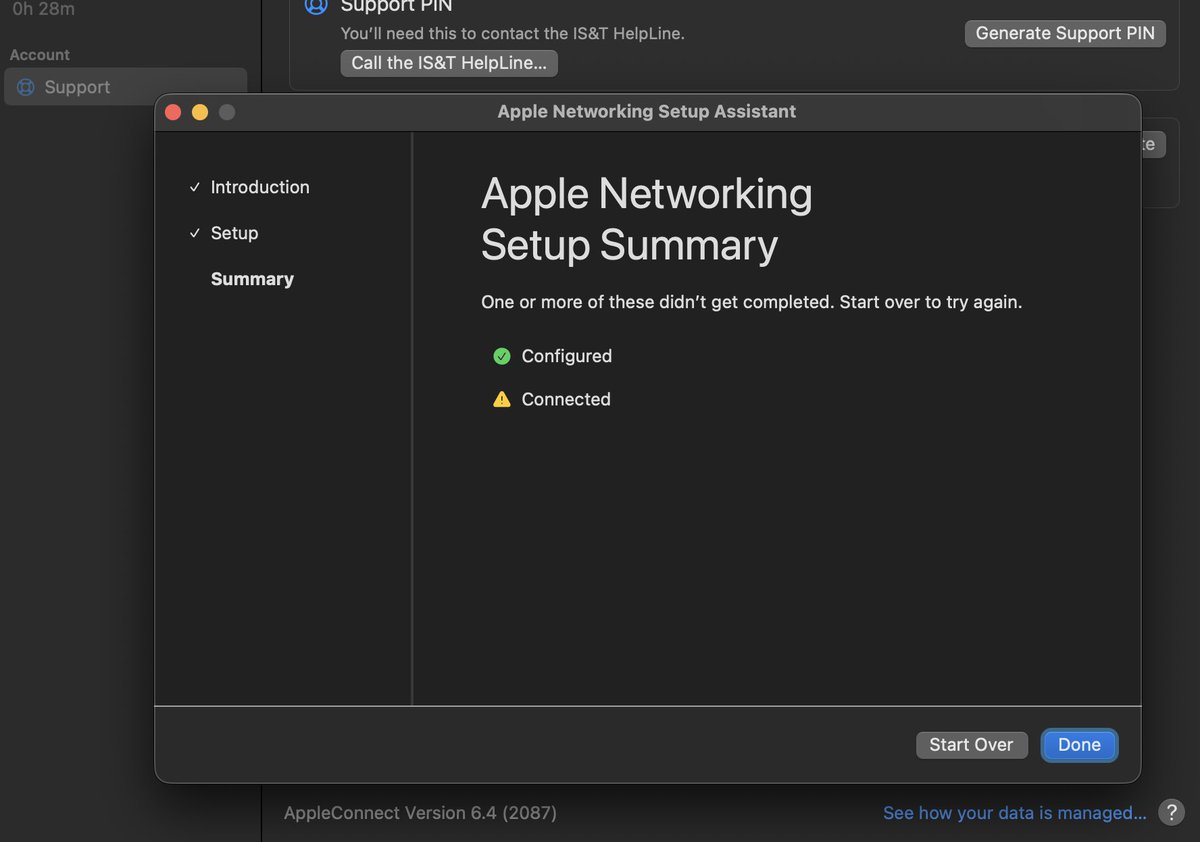This screenshot has height=842, width=1200.
Task: Select Support in AppleConnect sidebar
Action: (126, 87)
